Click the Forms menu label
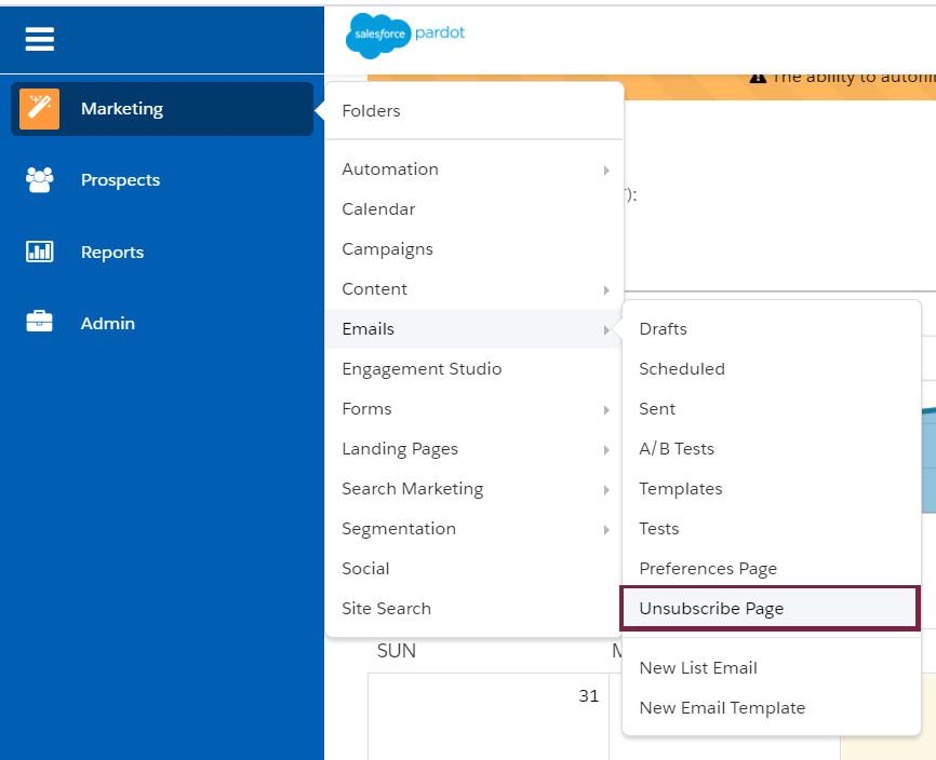This screenshot has height=760, width=936. [367, 409]
